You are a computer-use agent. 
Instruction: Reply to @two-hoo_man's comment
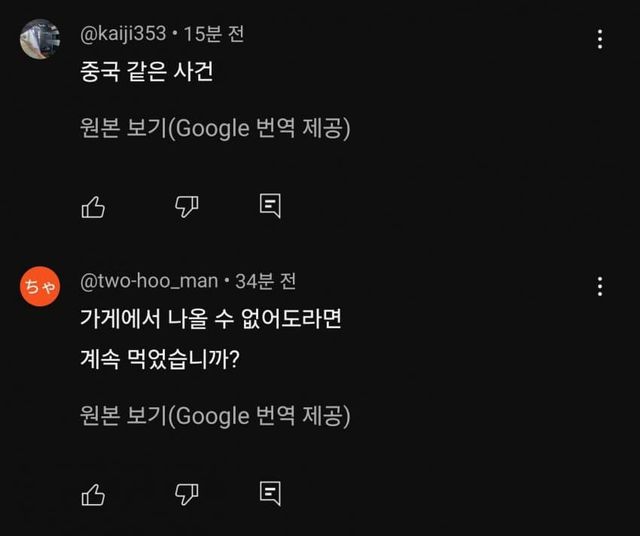tap(269, 493)
